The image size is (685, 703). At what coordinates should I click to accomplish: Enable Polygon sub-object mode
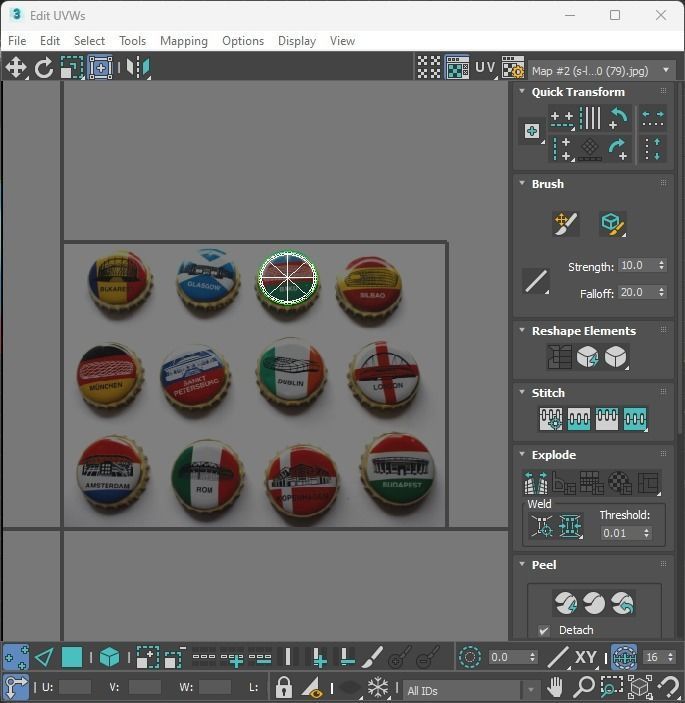72,657
